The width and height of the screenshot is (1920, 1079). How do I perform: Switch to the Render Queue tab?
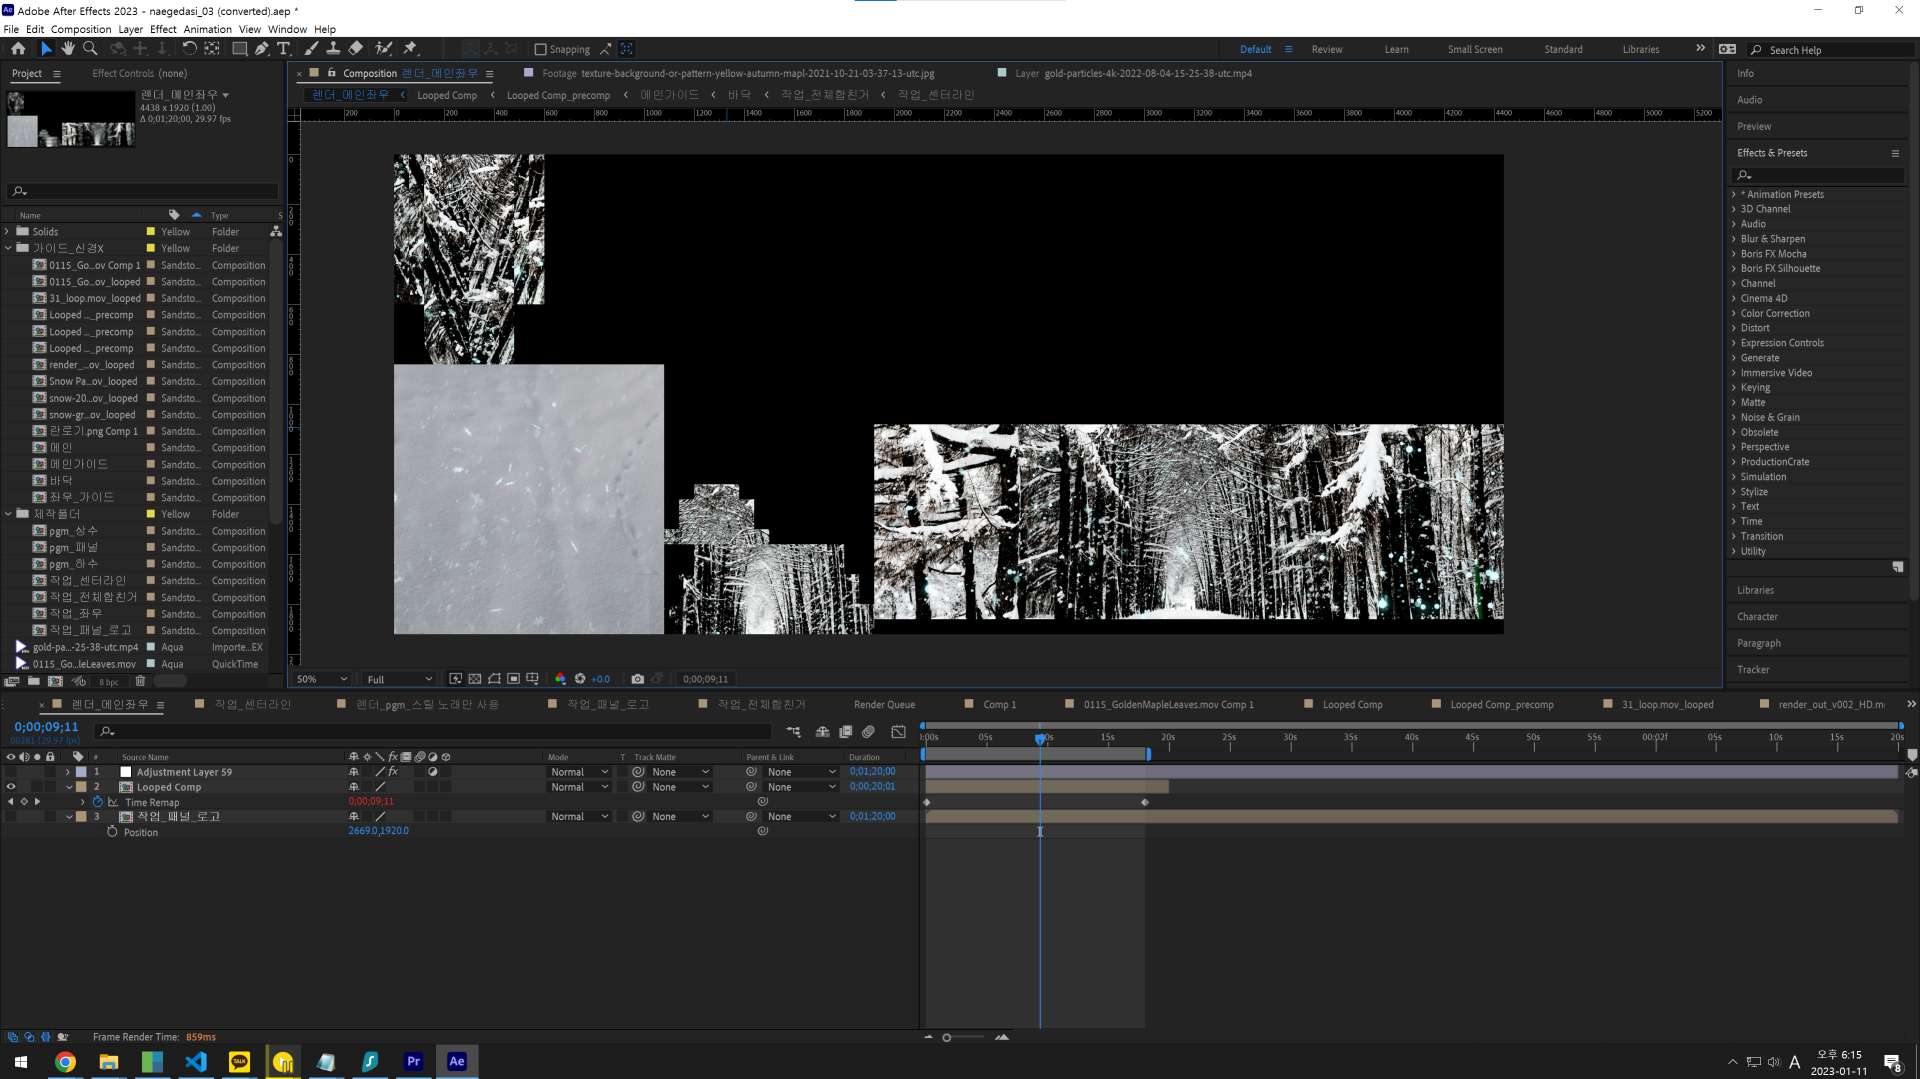884,705
